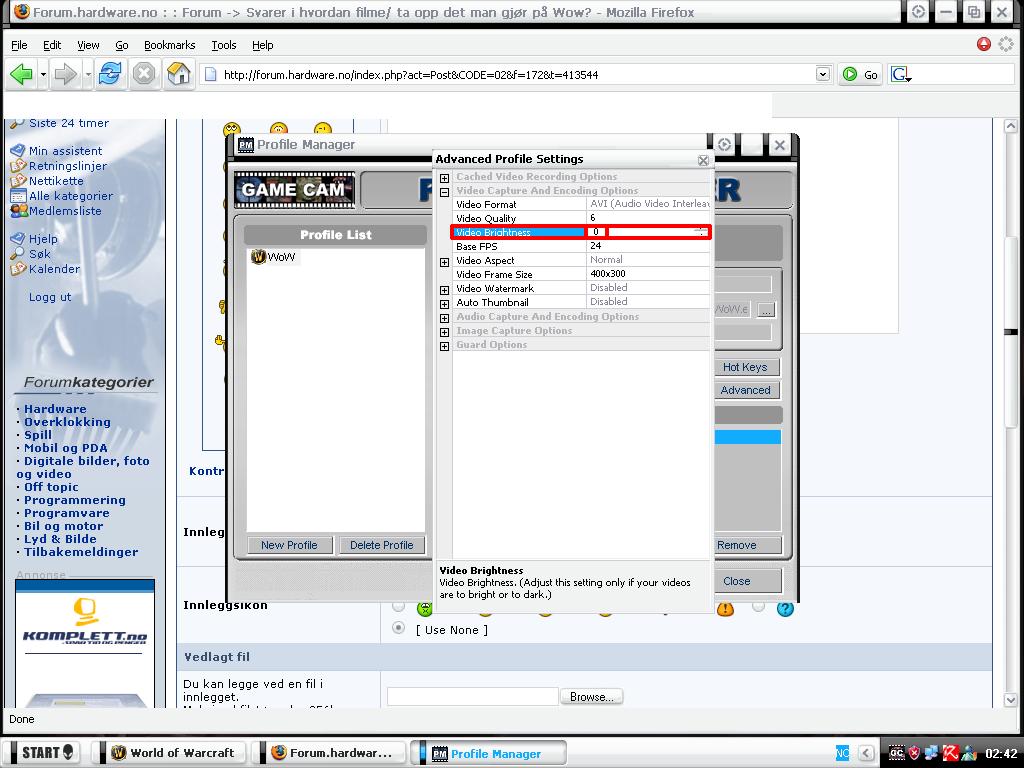Click the New Profile button

tap(288, 545)
